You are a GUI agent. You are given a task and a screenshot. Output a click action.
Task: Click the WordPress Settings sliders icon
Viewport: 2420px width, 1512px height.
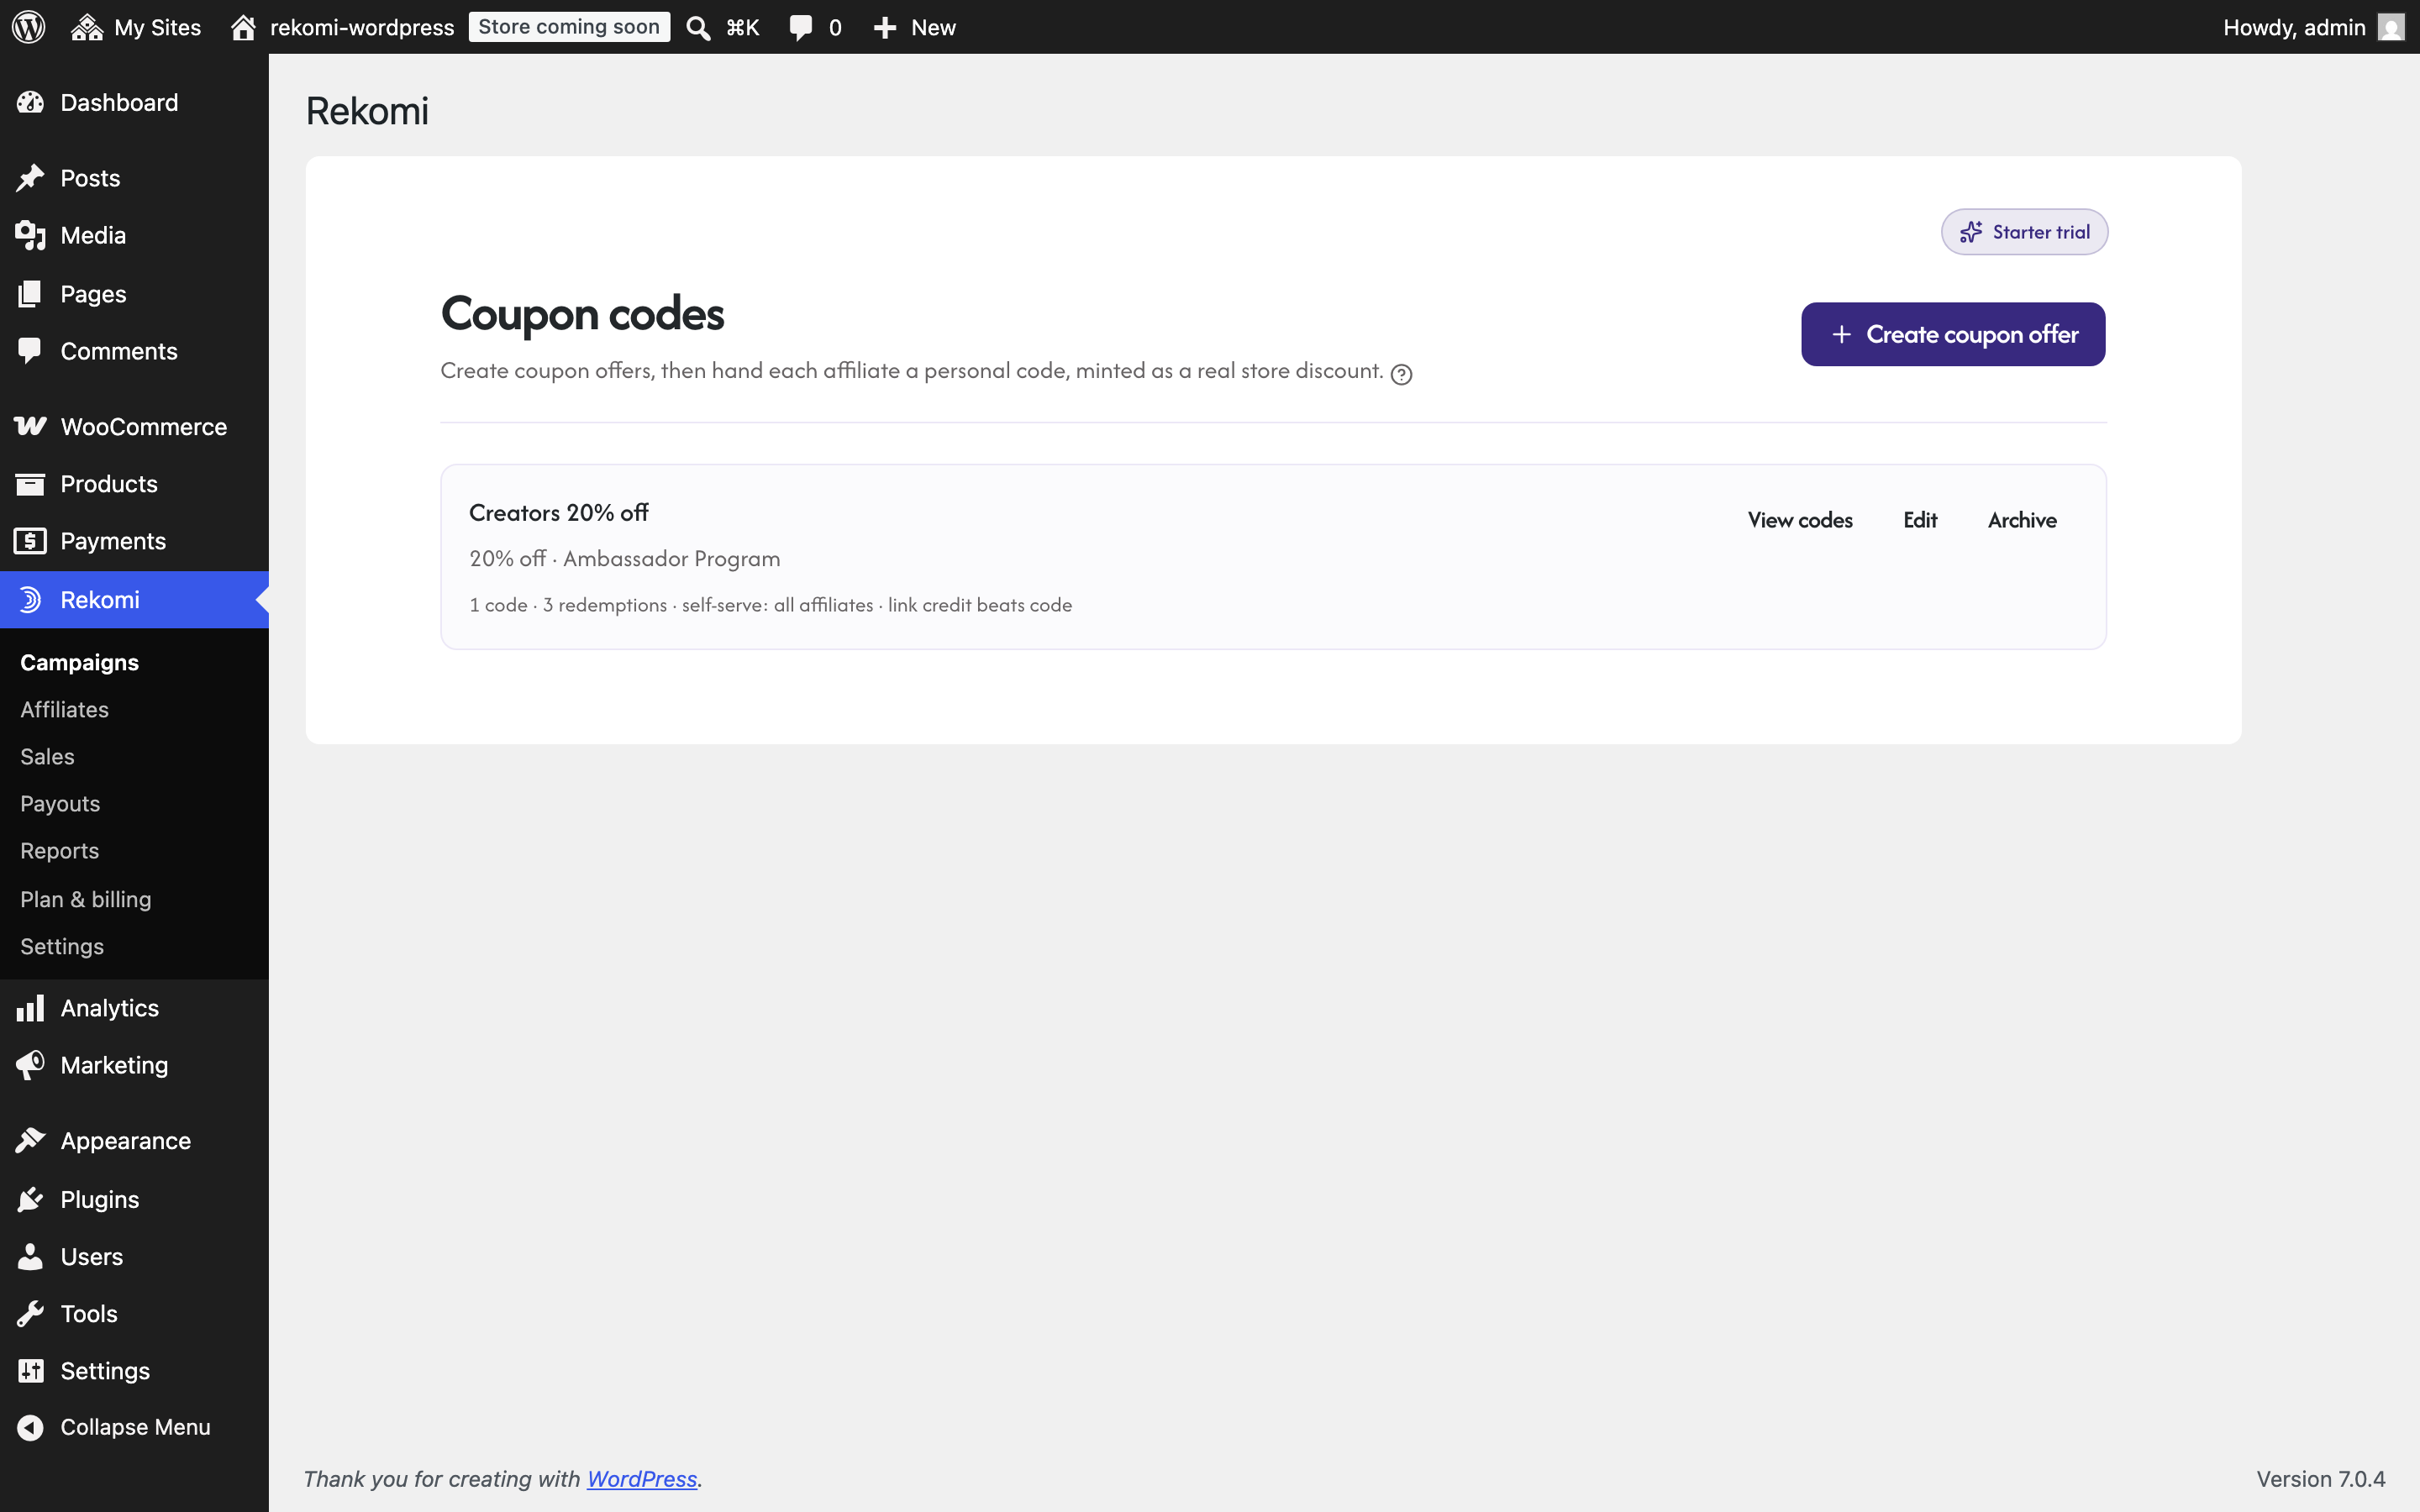(x=30, y=1371)
